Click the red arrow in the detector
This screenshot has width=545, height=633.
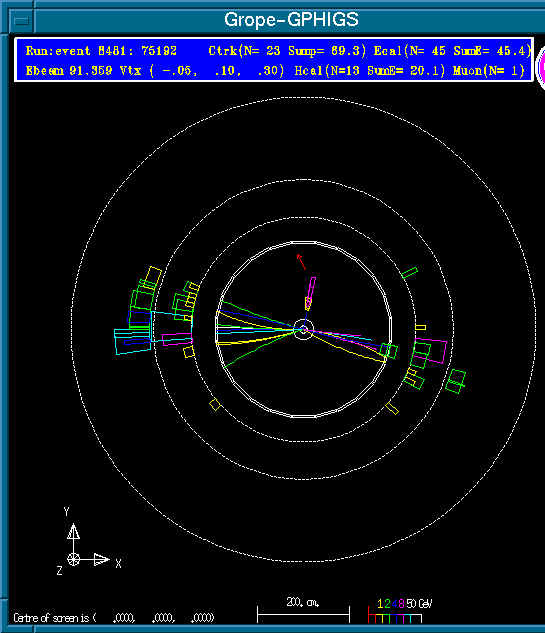tap(301, 262)
